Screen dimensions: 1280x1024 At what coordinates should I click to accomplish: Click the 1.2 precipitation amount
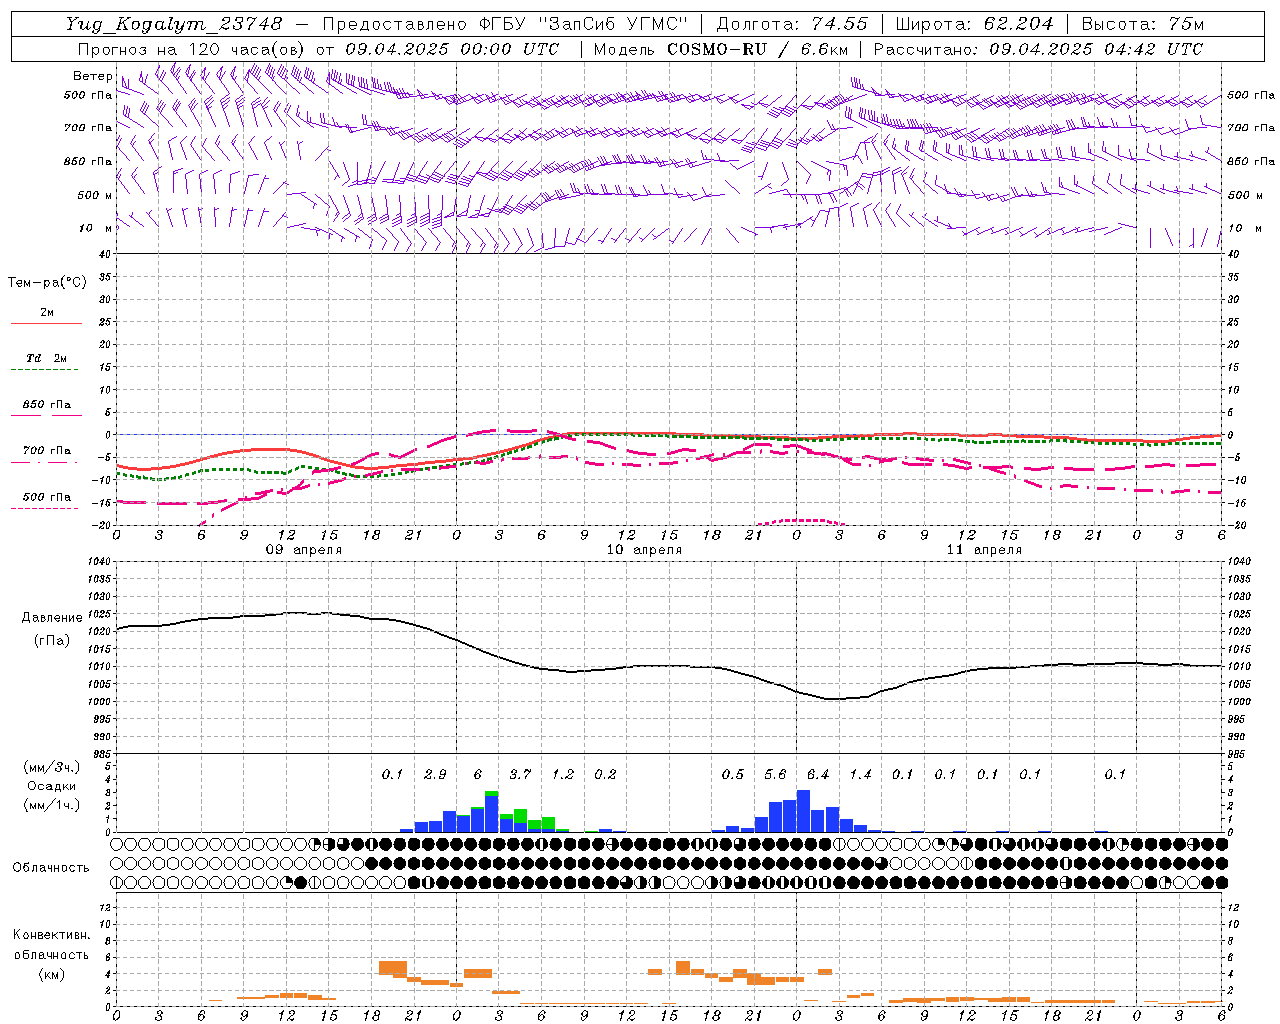coord(563,775)
